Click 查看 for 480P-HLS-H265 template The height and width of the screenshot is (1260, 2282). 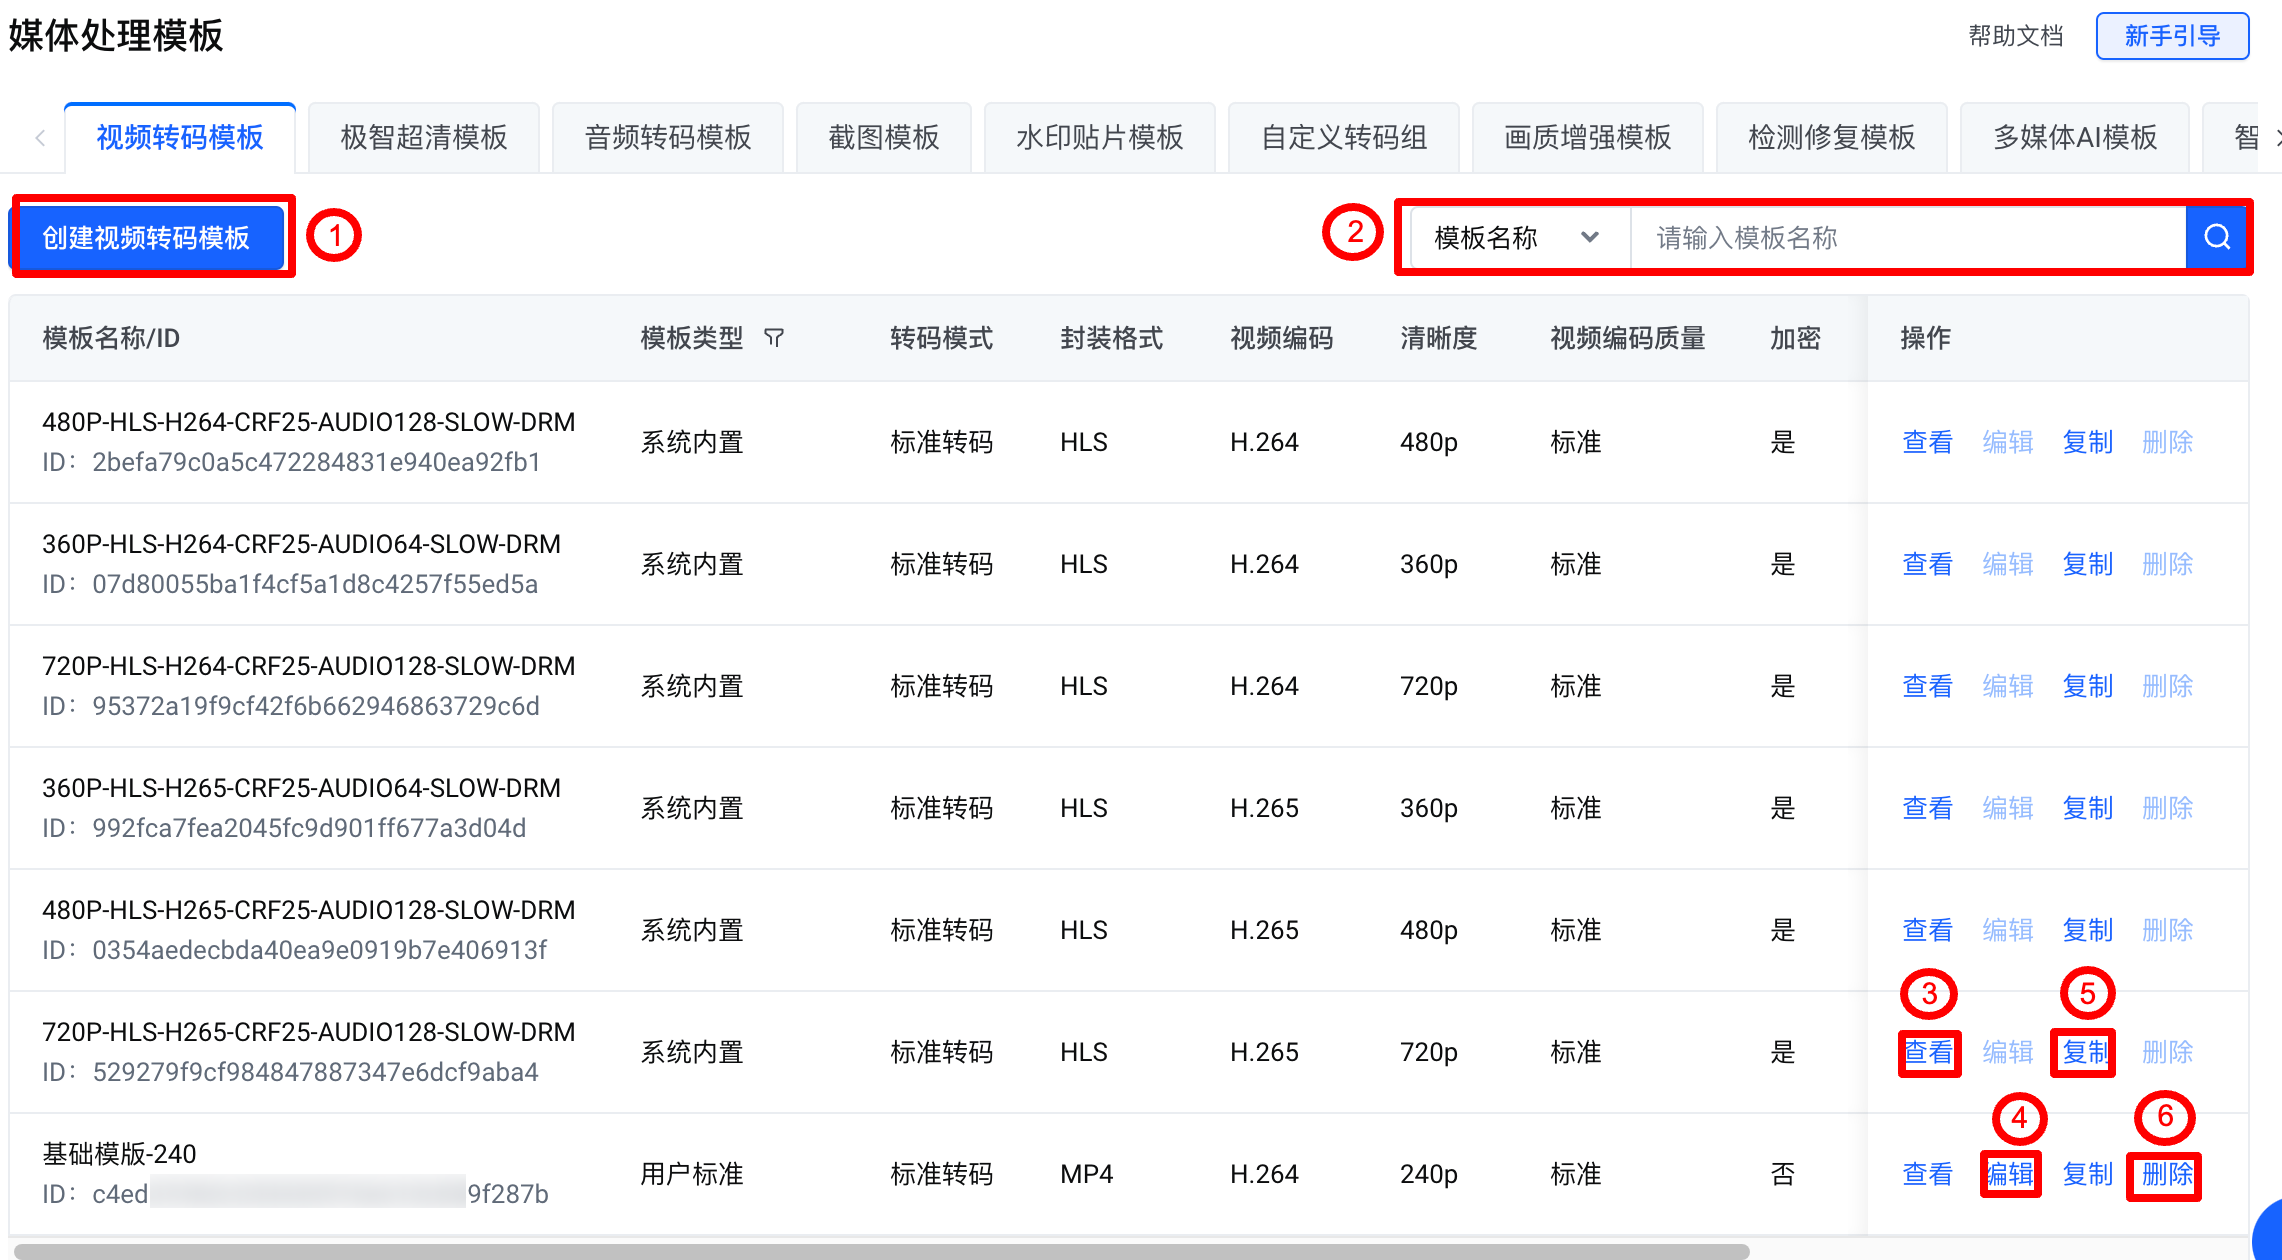click(x=1927, y=930)
